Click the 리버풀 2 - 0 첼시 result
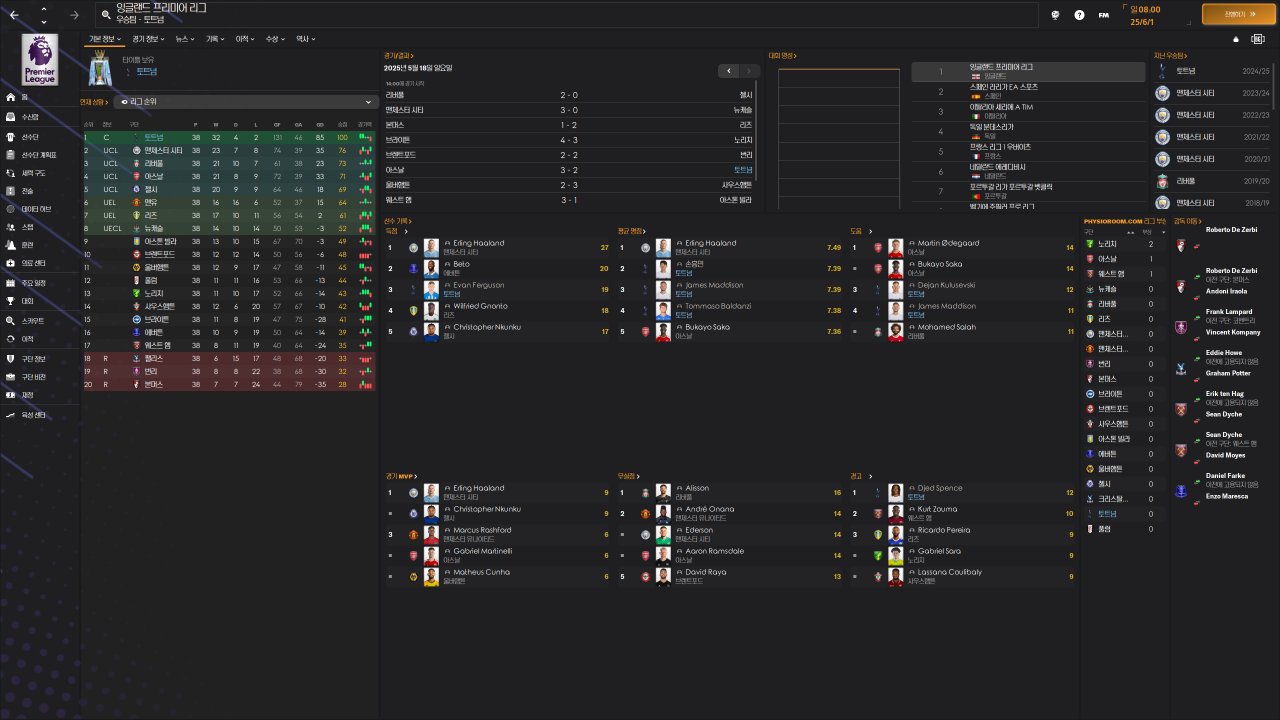 [x=569, y=95]
